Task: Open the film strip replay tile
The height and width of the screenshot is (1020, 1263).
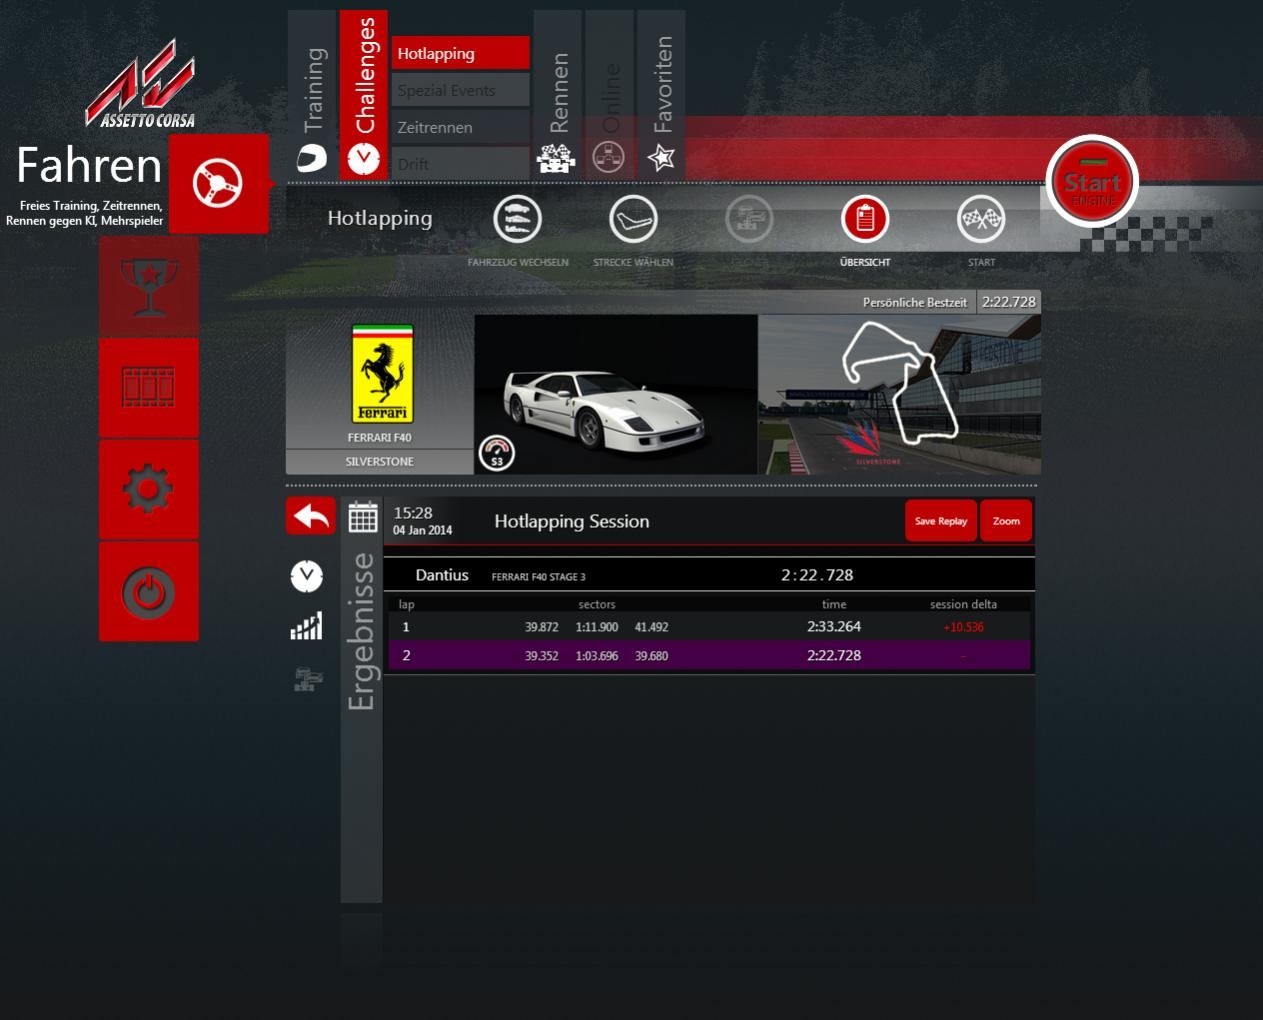Action: (x=148, y=387)
